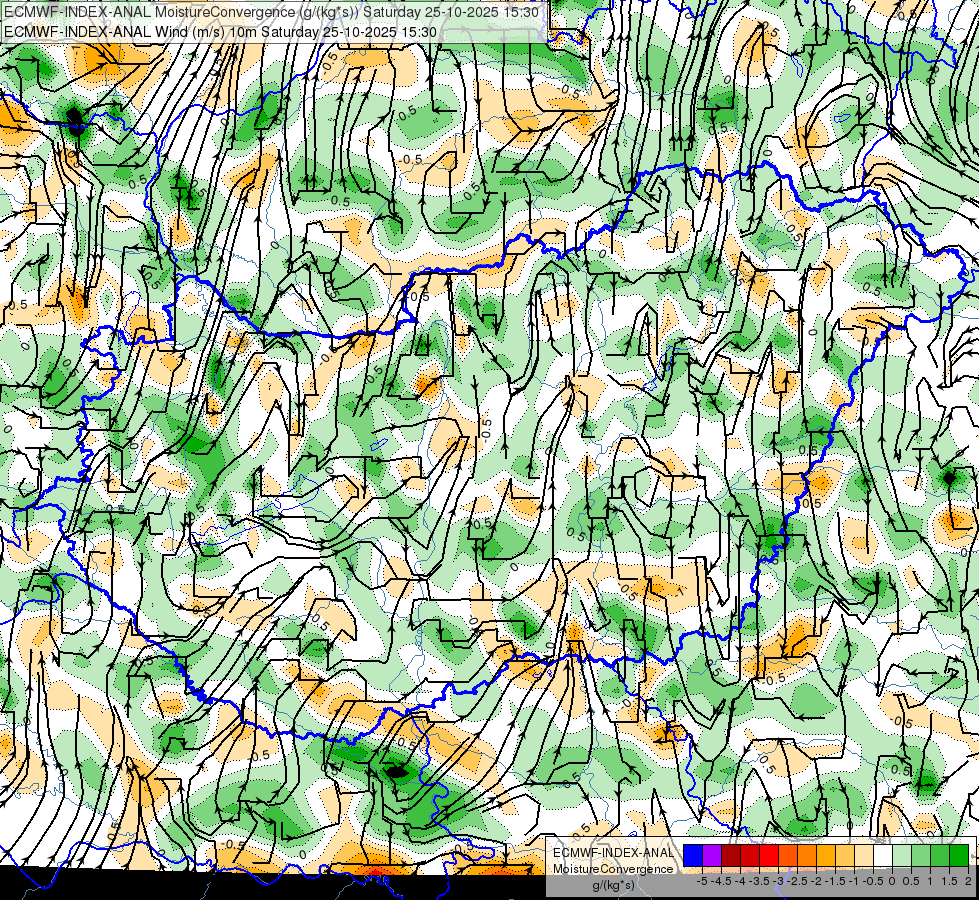Pick the medium green swatch between 1 and 1.5
This screenshot has height=900, width=979.
(x=940, y=856)
